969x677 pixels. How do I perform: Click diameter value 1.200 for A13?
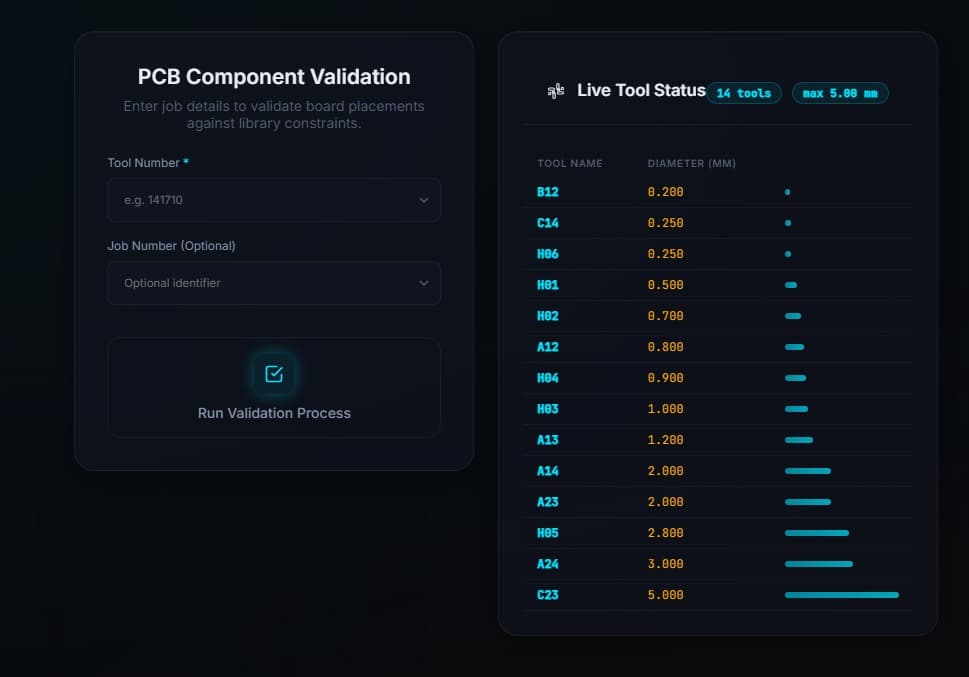click(666, 440)
